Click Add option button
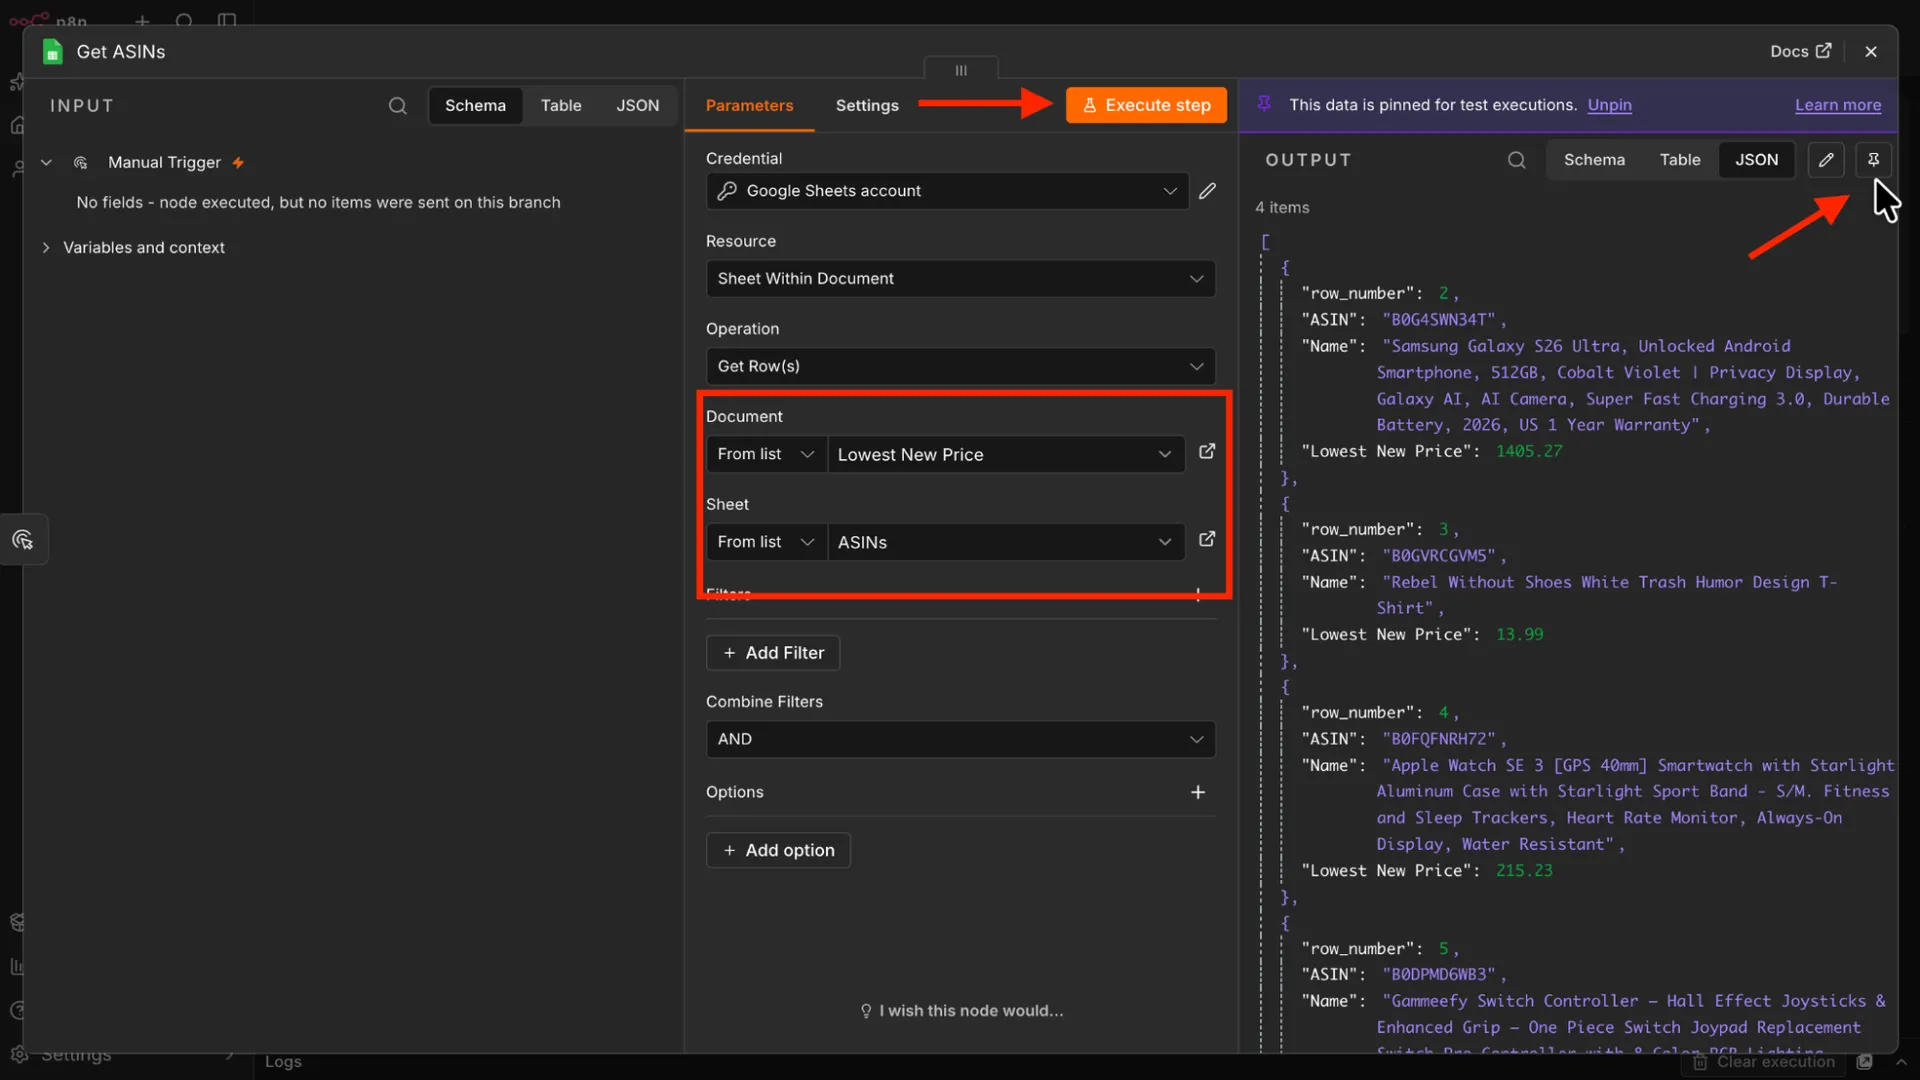This screenshot has width=1920, height=1080. (778, 850)
